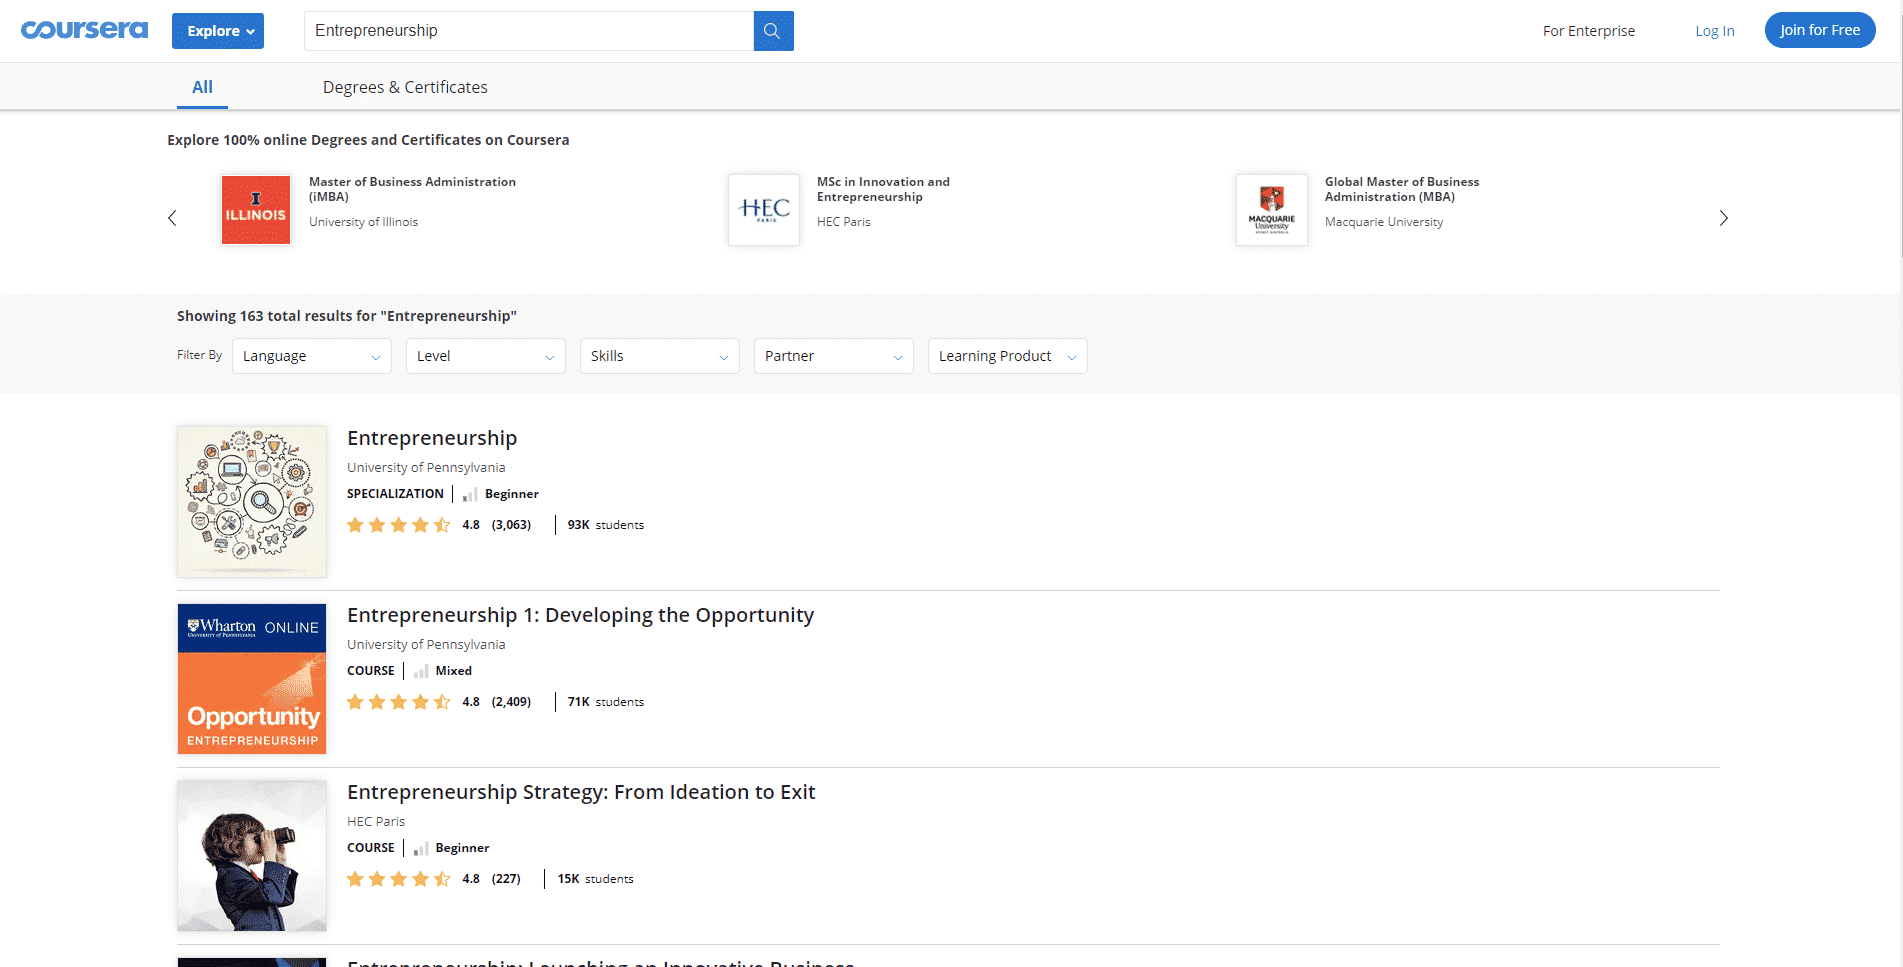Open the Entrepreneurship specialization title
Screen dimensions: 1903x967
tap(432, 438)
